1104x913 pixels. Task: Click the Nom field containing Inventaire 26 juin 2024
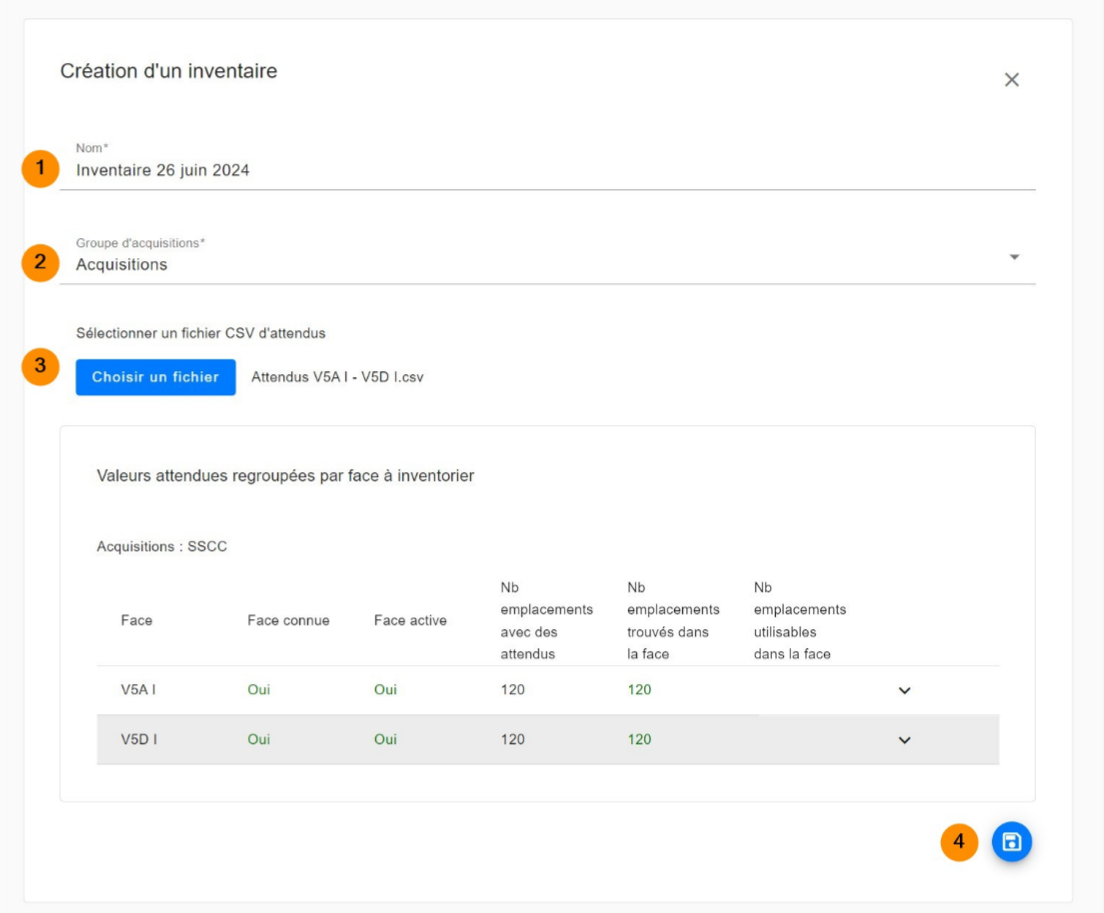click(x=400, y=170)
